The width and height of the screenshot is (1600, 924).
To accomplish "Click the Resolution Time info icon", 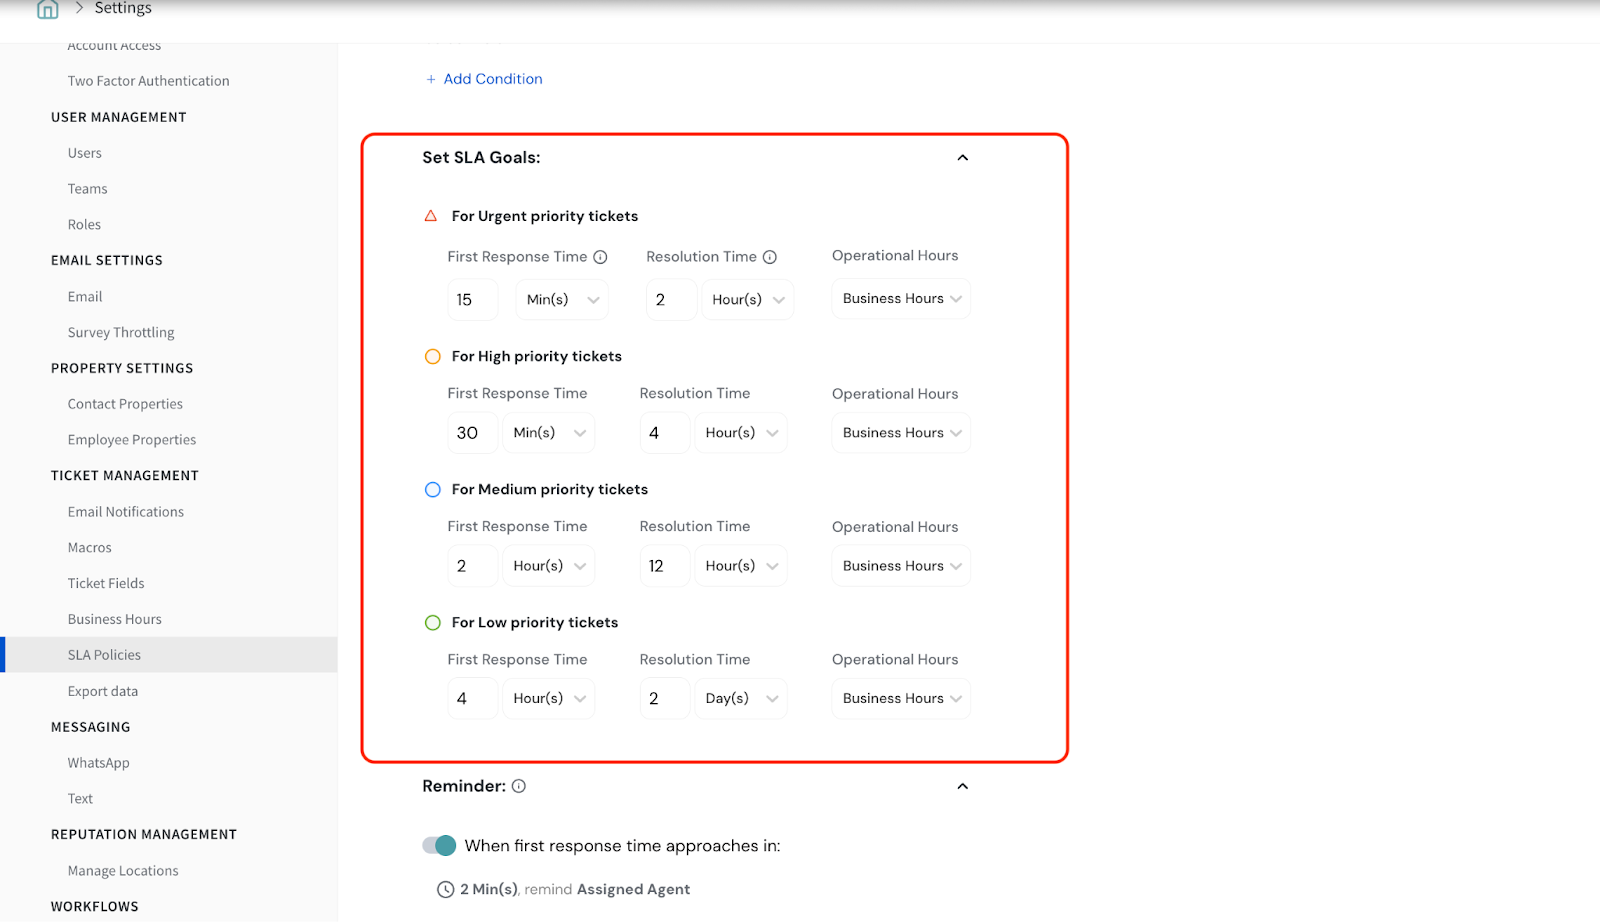I will [770, 257].
